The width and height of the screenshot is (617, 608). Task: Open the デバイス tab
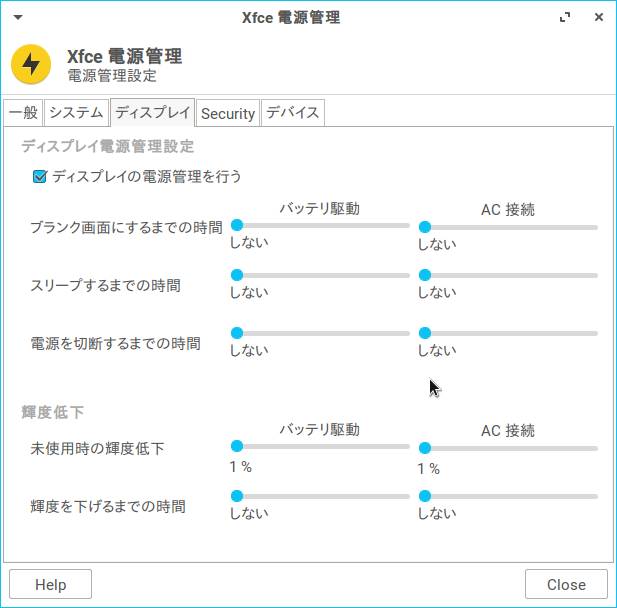coord(293,113)
